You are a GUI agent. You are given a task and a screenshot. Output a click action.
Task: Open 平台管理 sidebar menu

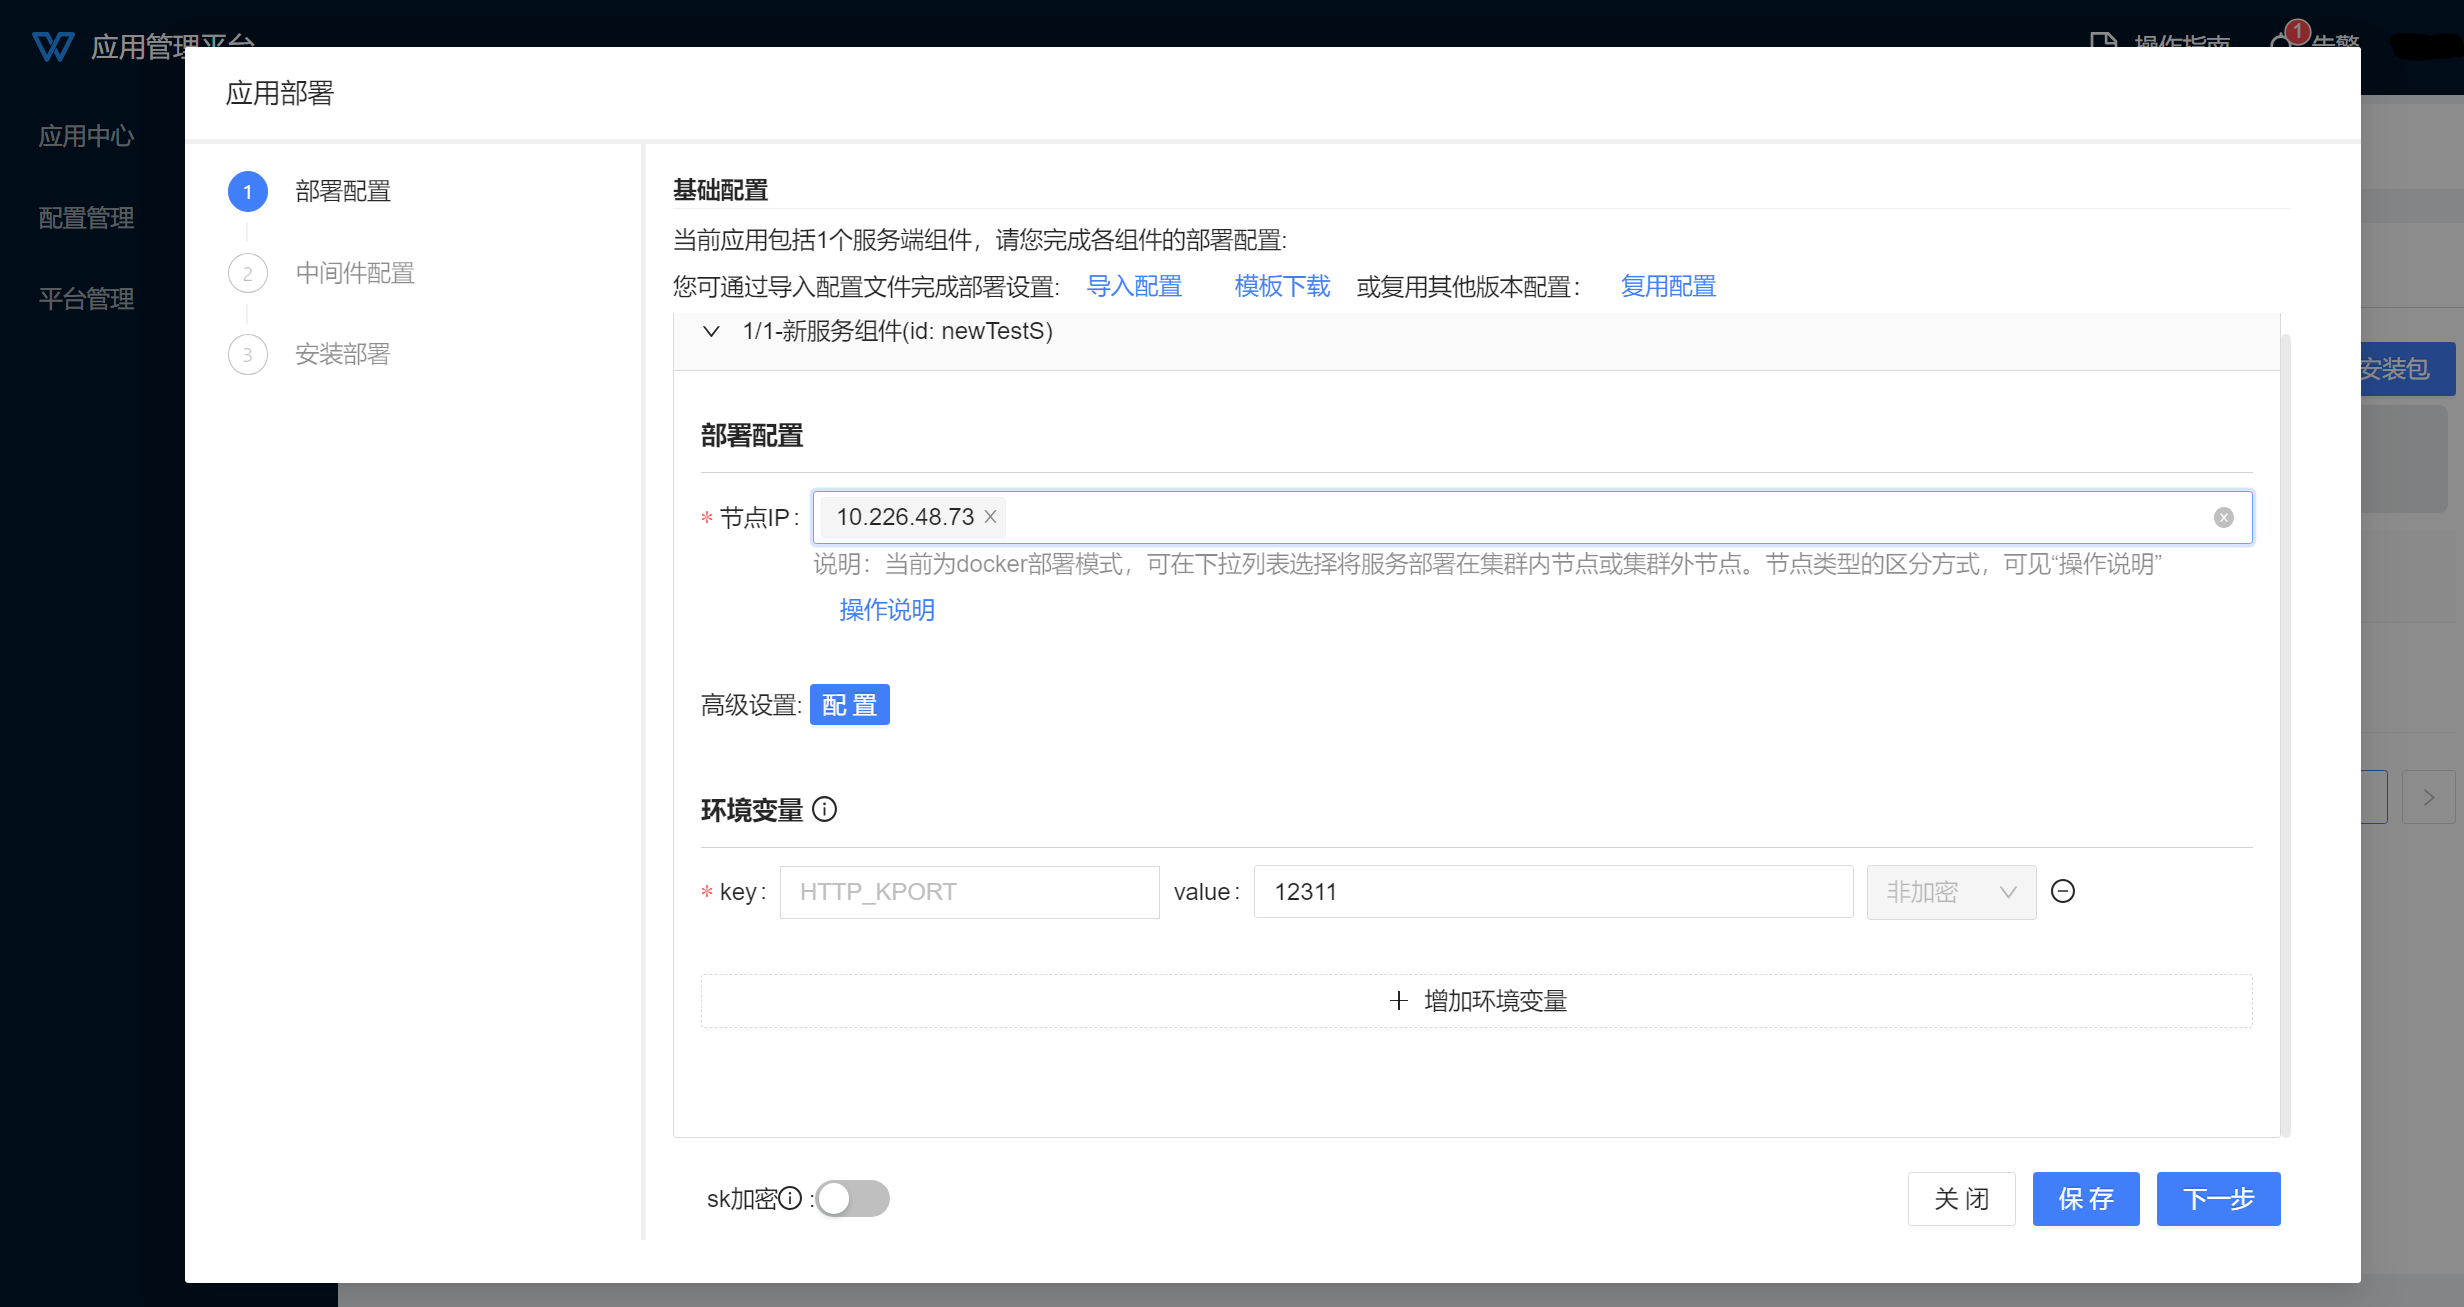pos(86,299)
